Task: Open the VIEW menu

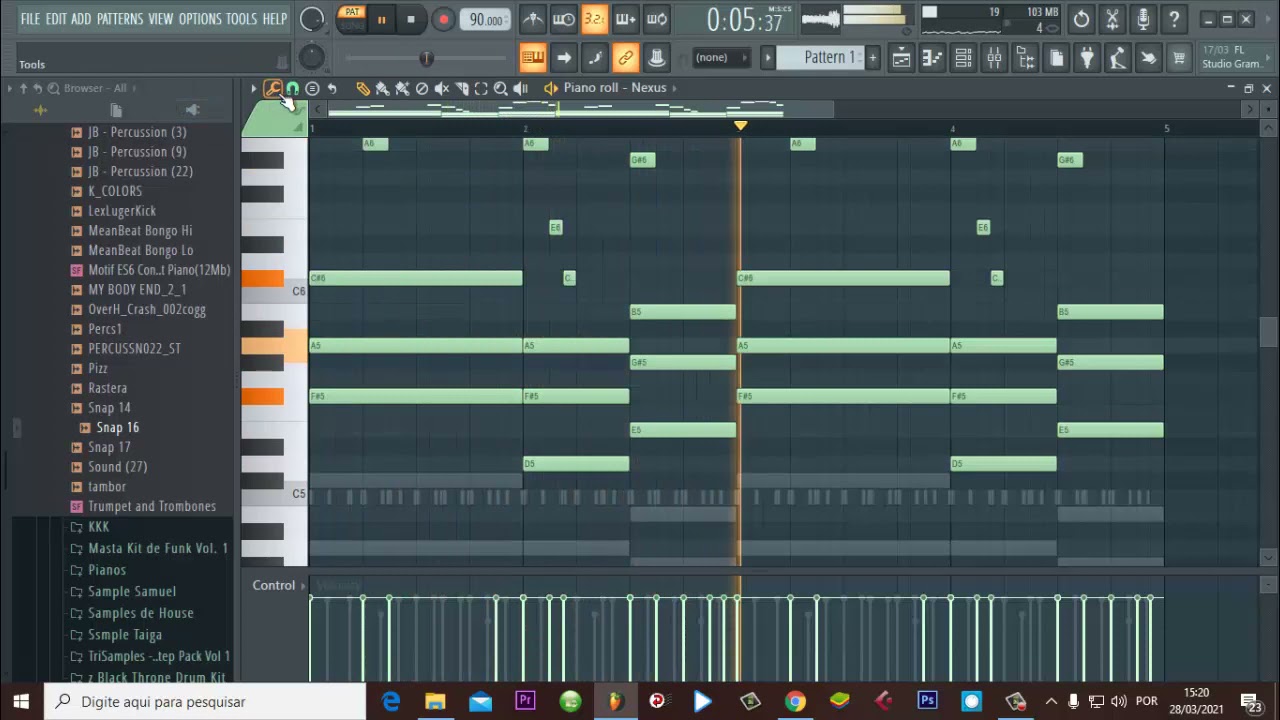Action: [x=161, y=19]
